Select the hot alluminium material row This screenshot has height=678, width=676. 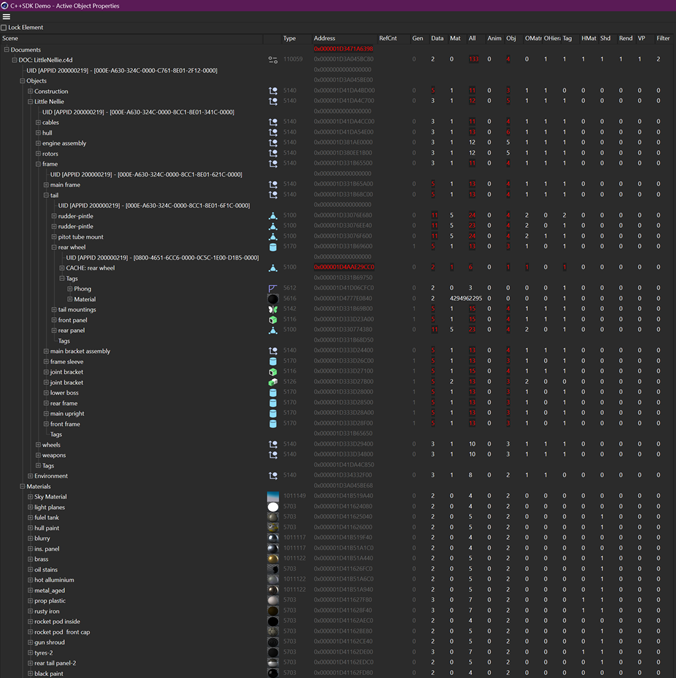337,580
